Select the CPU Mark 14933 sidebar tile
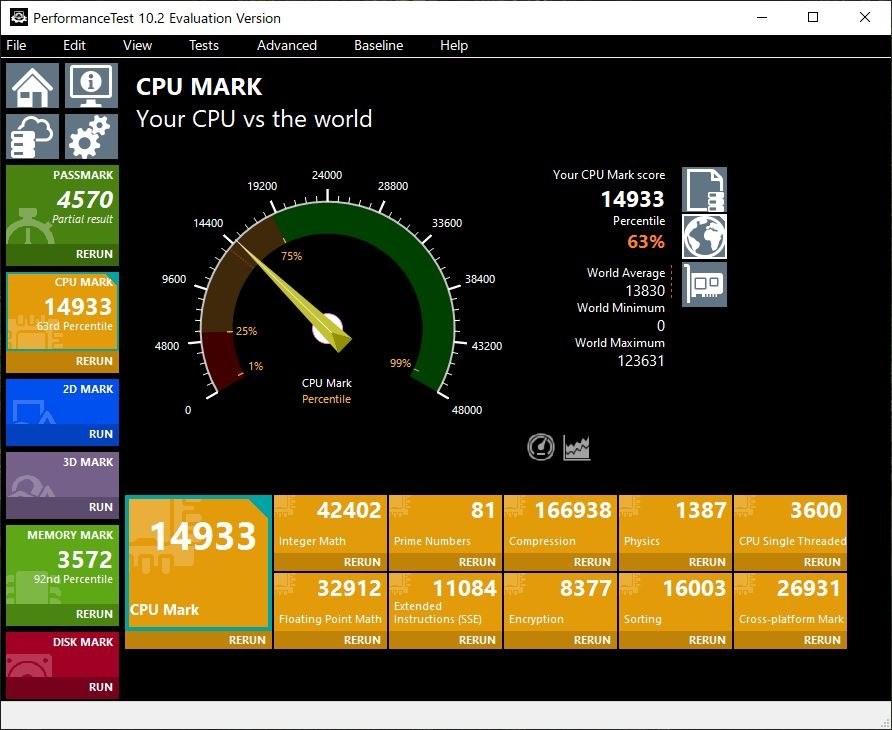Image resolution: width=892 pixels, height=730 pixels. click(63, 312)
